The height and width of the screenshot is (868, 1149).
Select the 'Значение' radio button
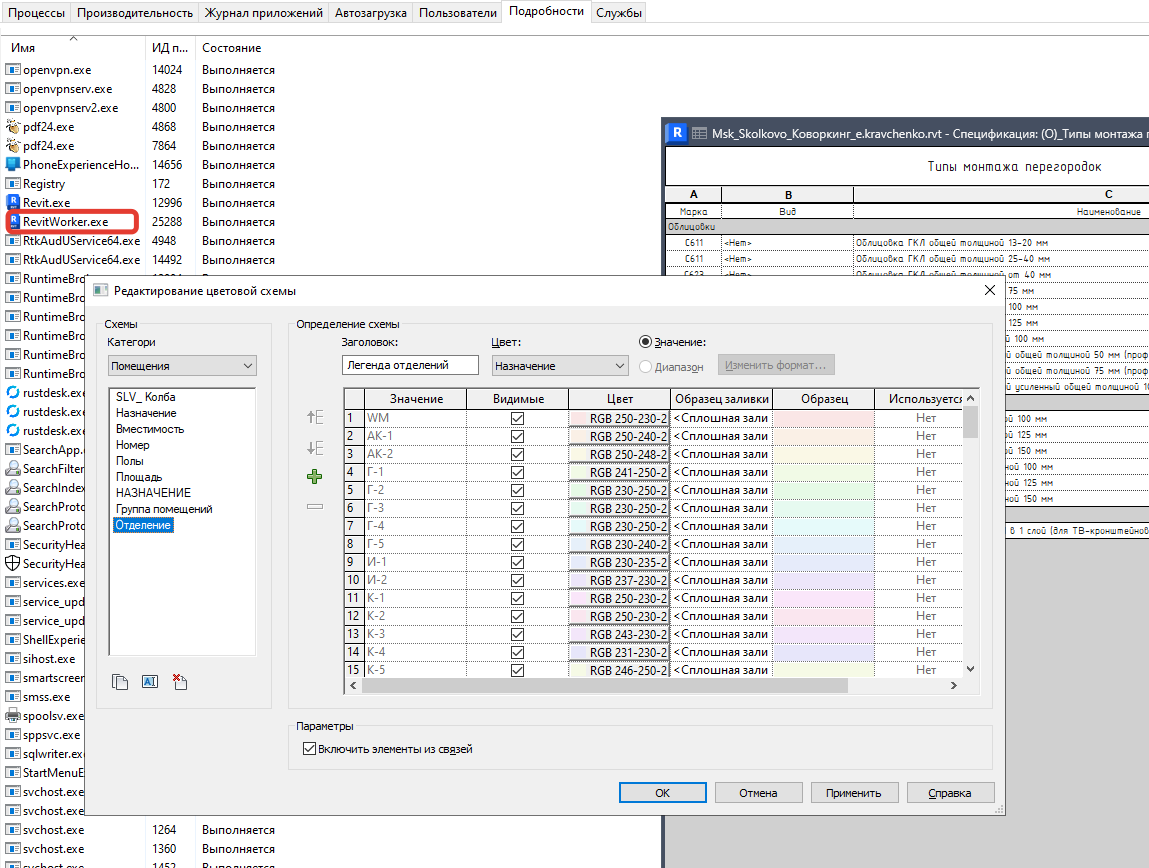645,342
